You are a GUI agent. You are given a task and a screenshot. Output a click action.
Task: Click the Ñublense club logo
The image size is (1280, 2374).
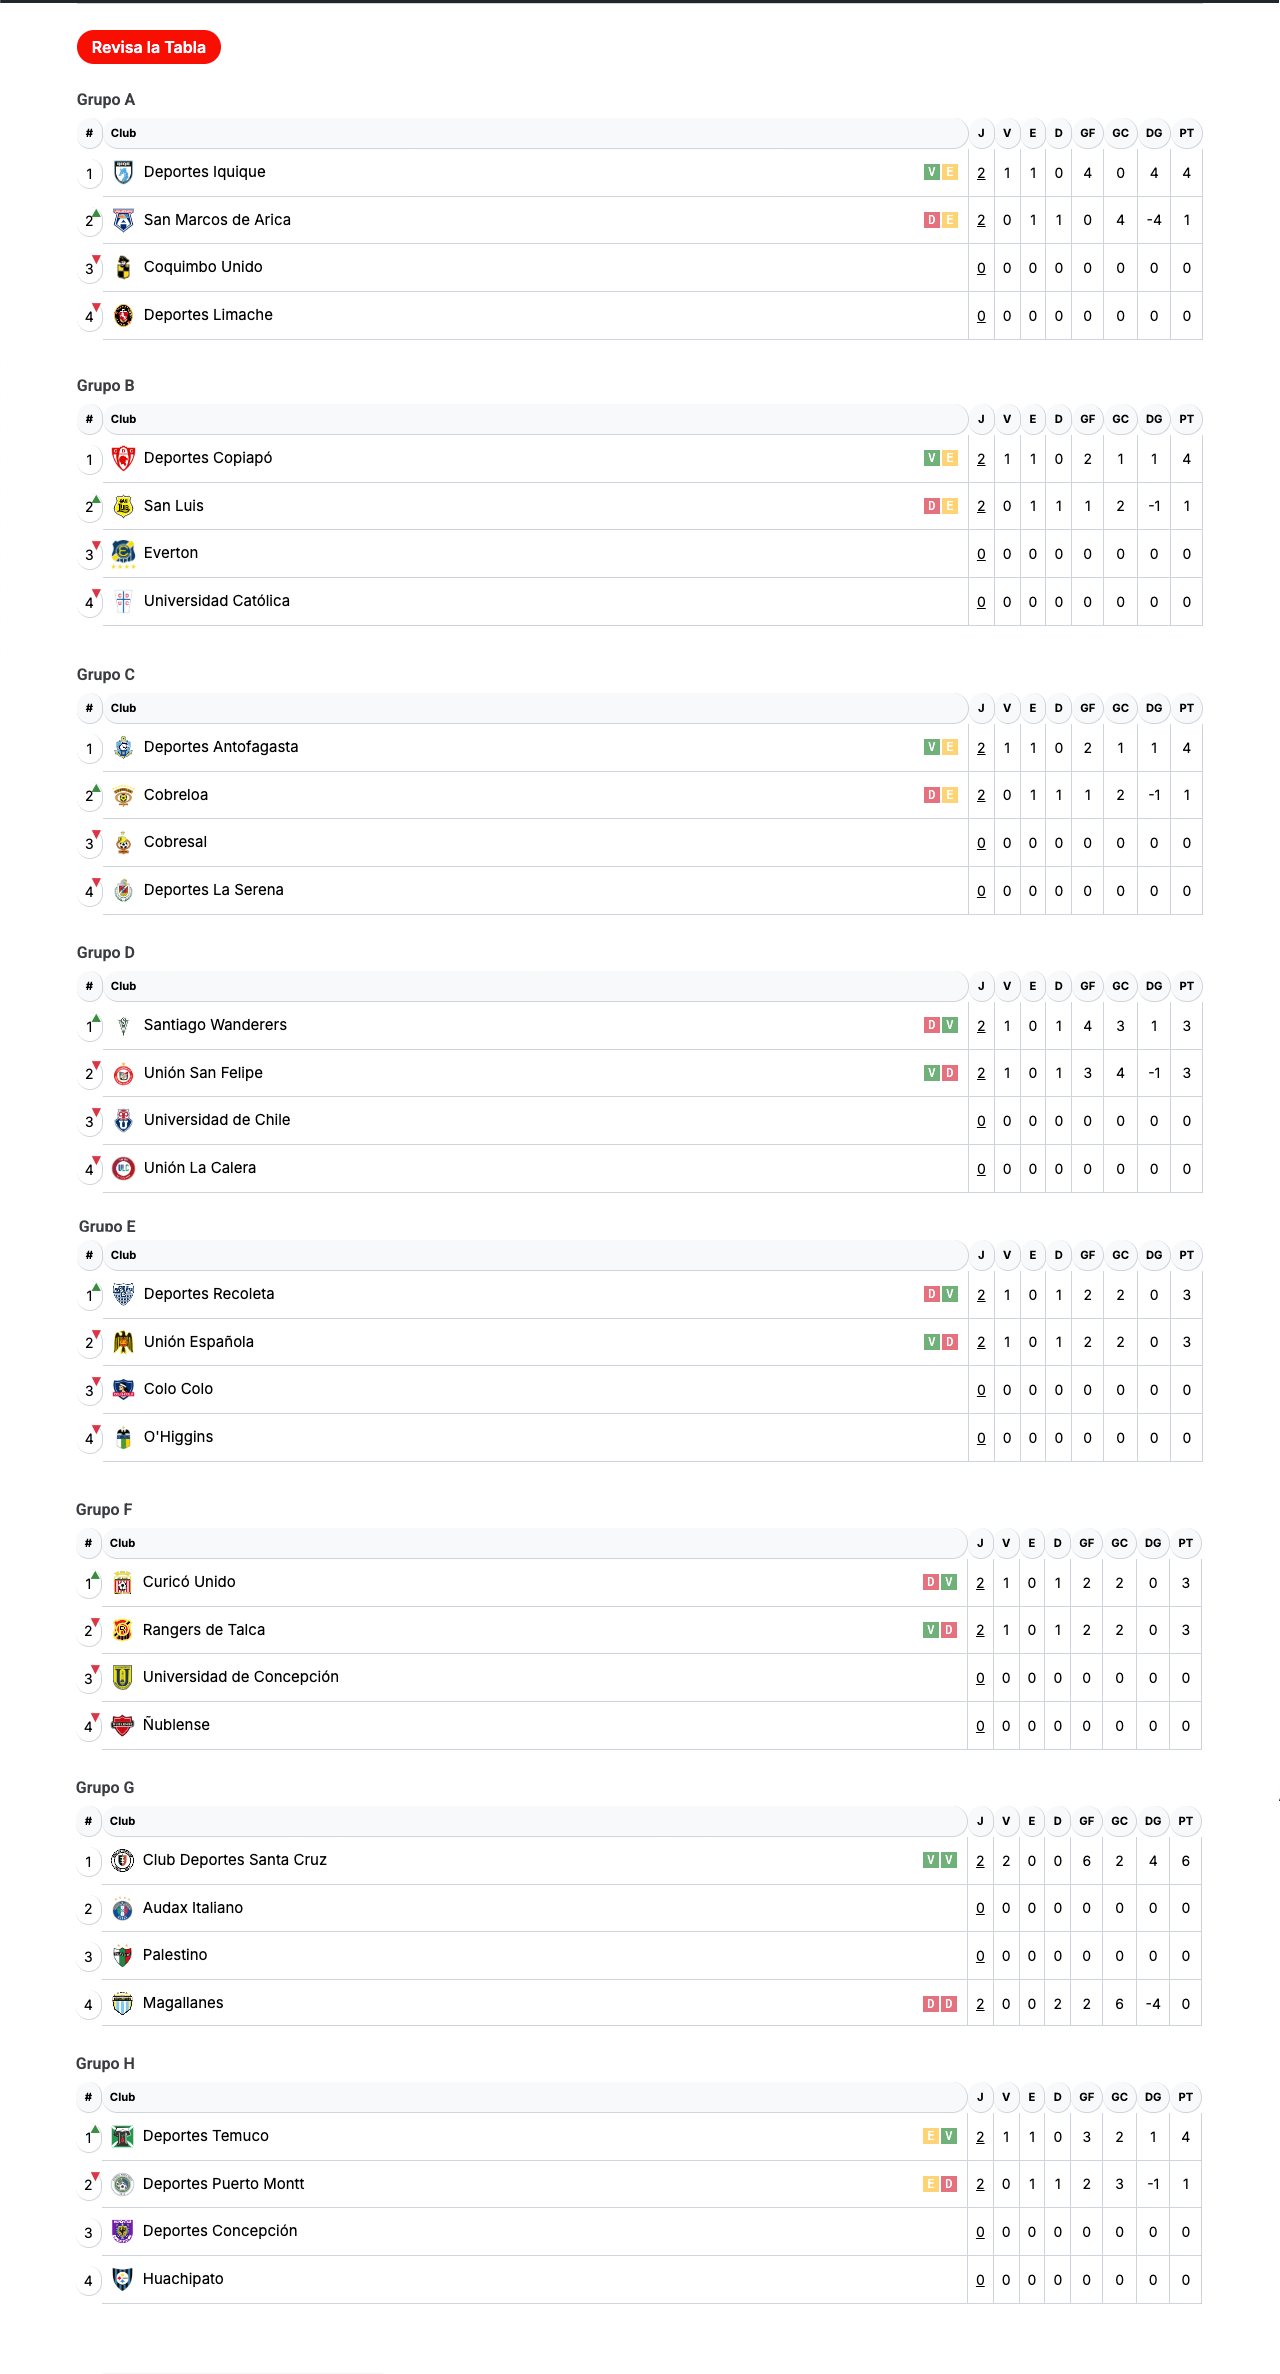pyautogui.click(x=122, y=1726)
